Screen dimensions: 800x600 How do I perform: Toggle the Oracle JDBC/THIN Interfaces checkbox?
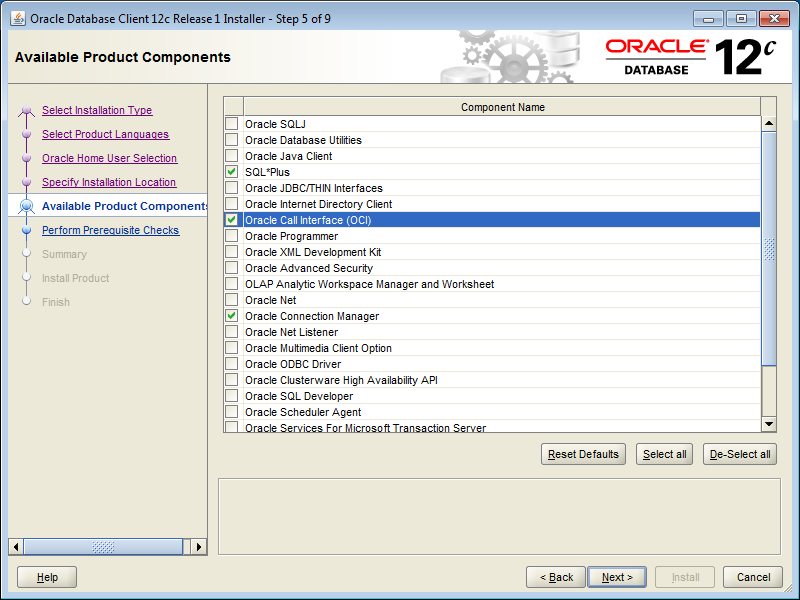point(232,187)
